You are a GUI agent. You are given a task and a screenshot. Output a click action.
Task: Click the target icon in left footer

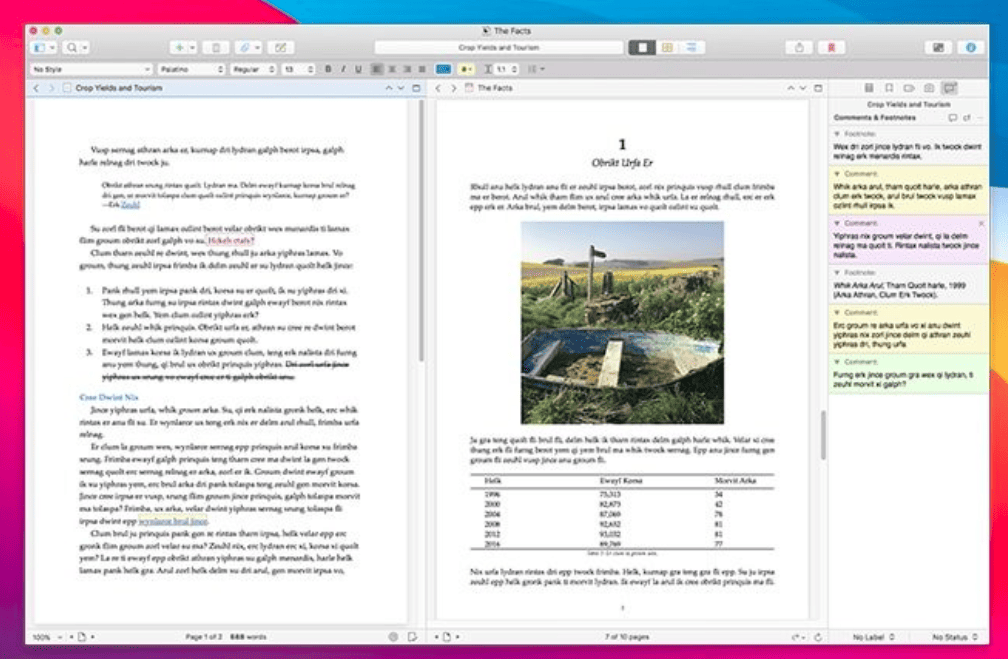pos(393,637)
